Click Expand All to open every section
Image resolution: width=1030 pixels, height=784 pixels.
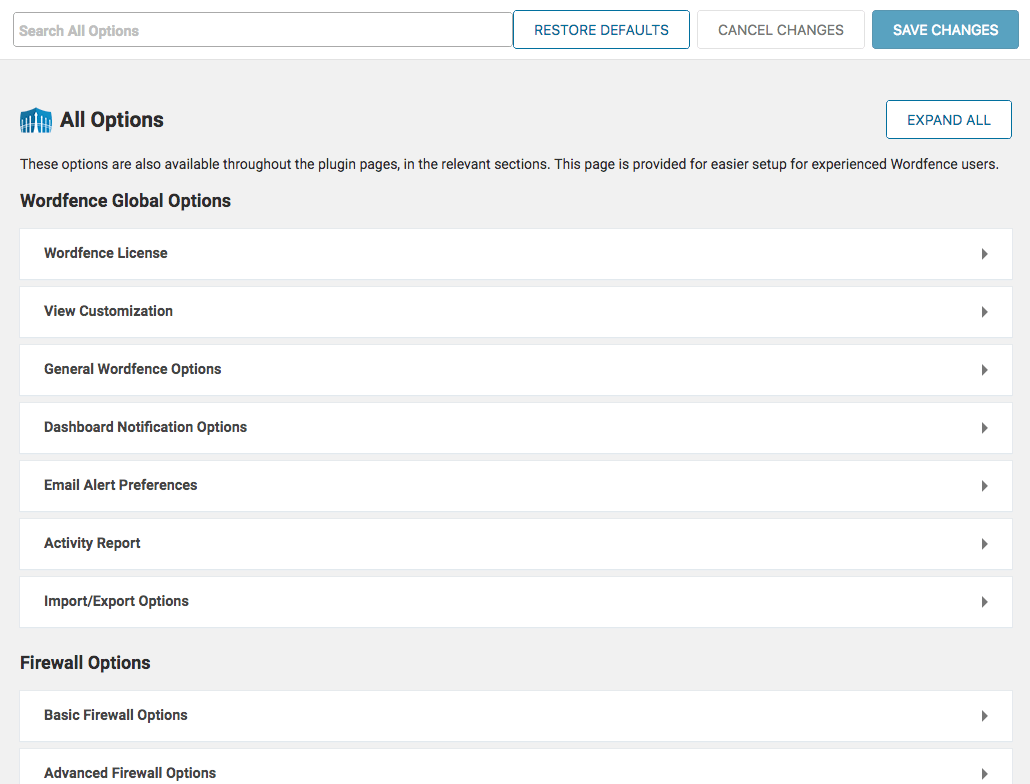click(948, 120)
